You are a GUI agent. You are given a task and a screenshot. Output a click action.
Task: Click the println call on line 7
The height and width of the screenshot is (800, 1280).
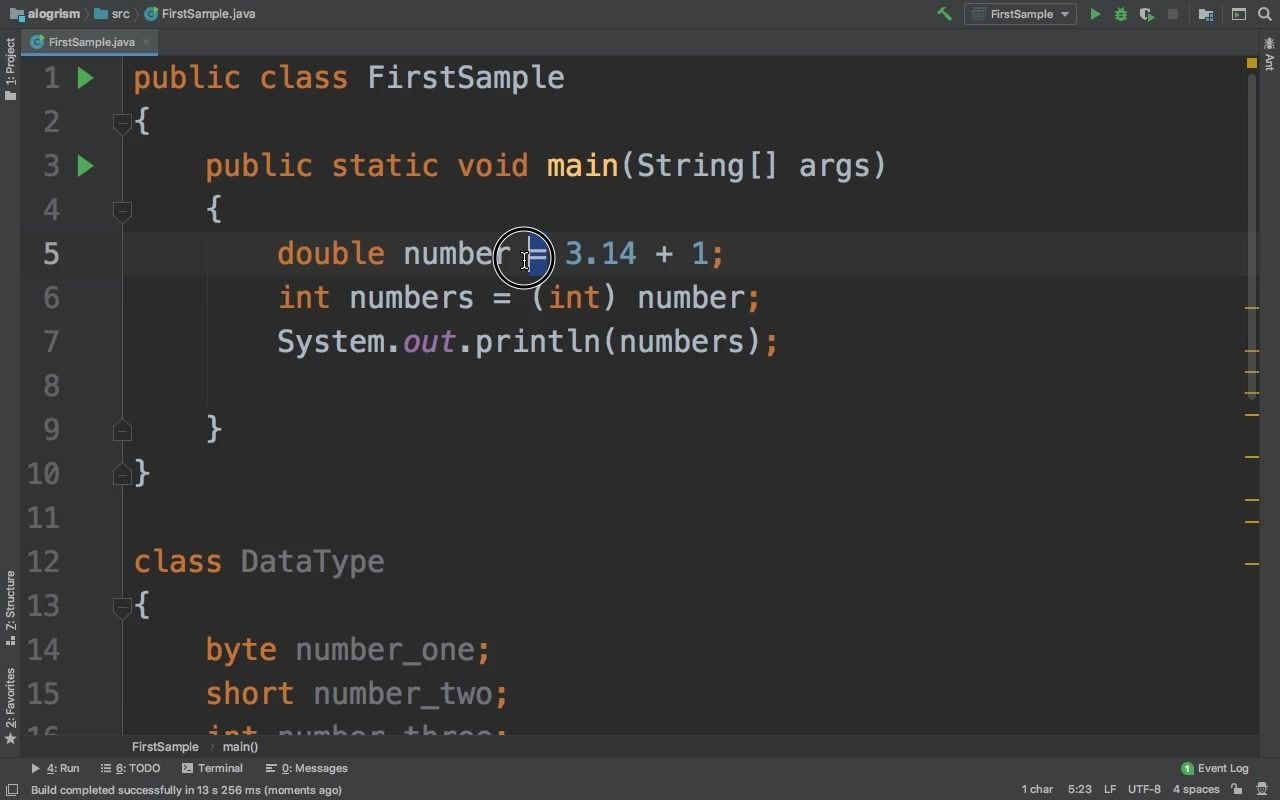pyautogui.click(x=537, y=342)
